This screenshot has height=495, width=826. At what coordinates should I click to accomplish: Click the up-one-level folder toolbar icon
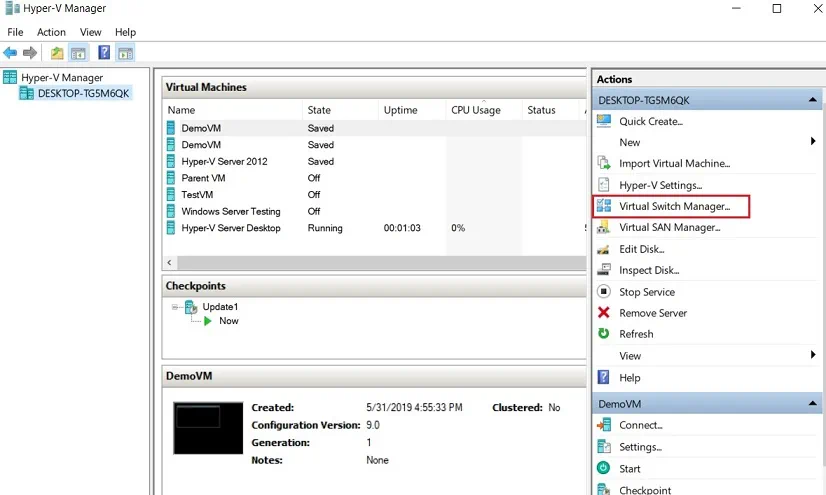click(57, 53)
